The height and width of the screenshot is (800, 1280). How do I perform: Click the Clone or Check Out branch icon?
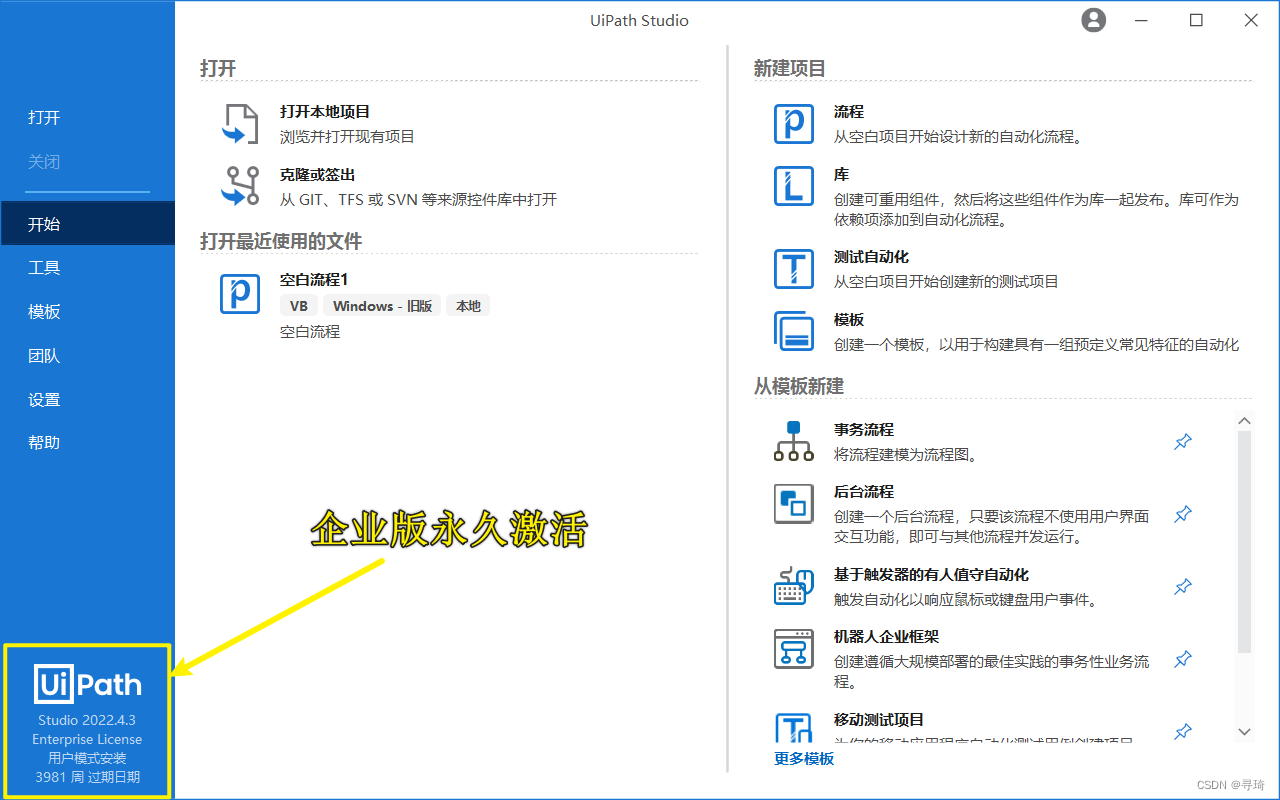point(240,186)
